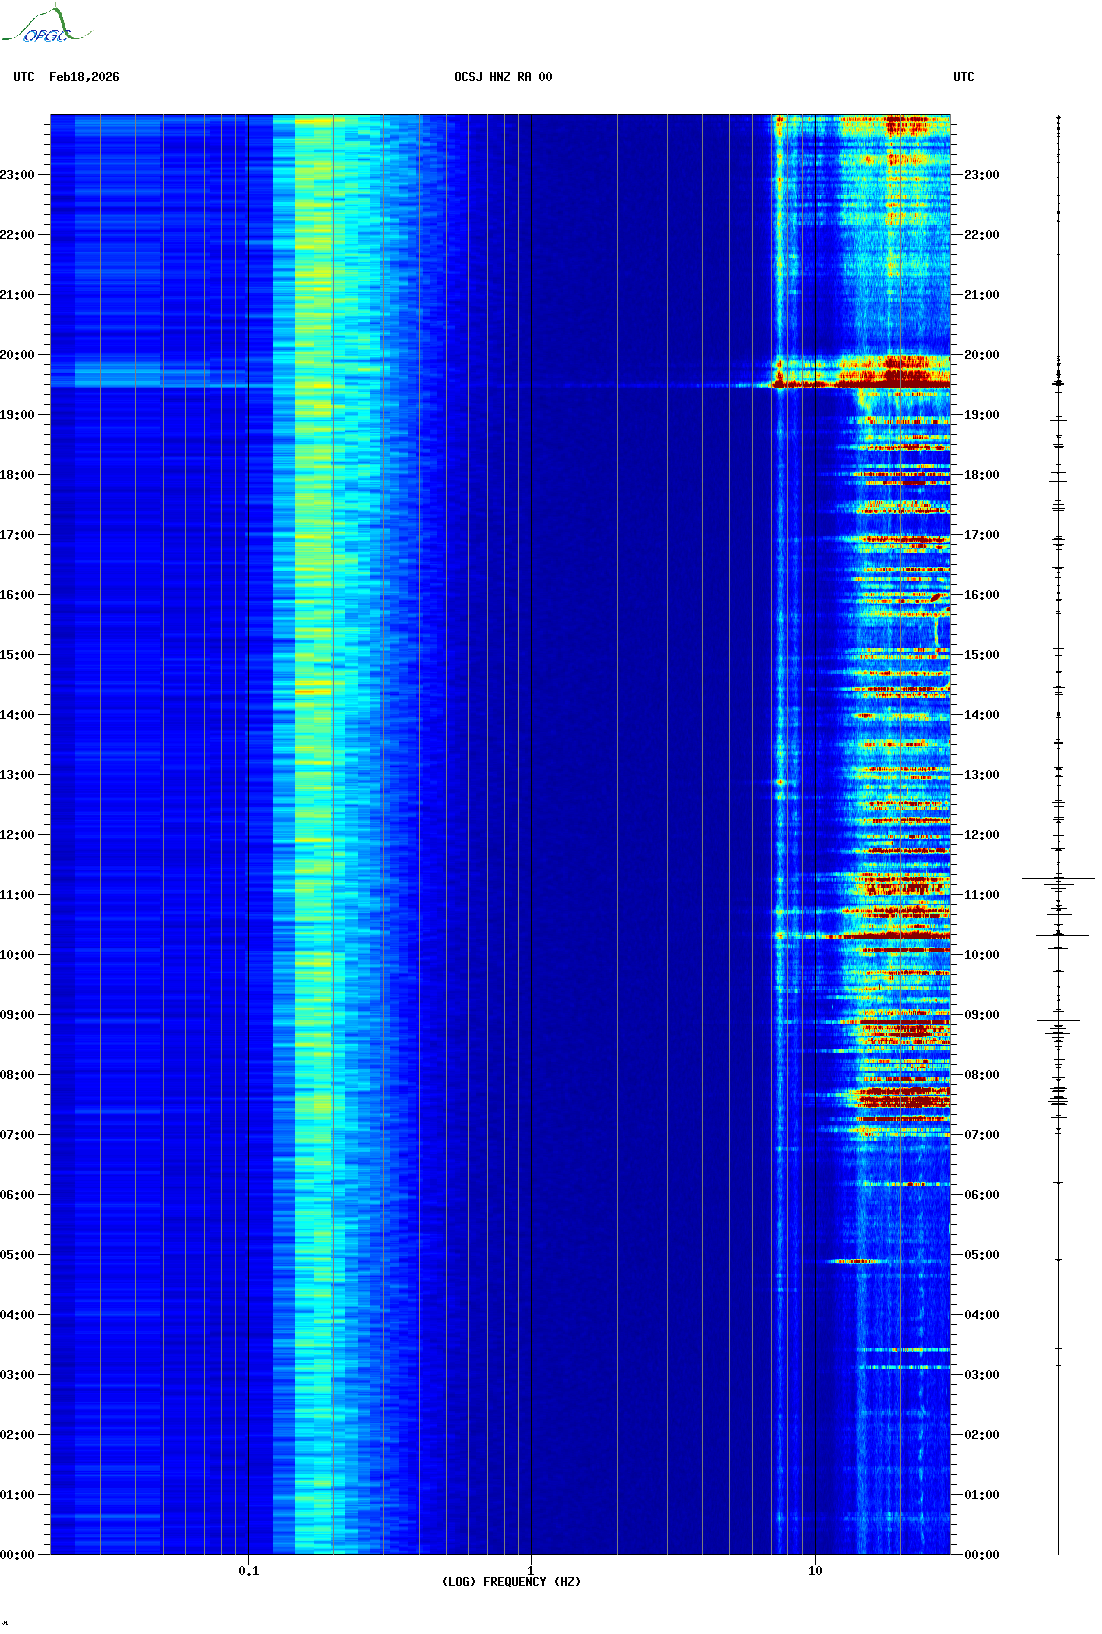Viewport: 1102px width, 1634px height.
Task: Click the 23:00 label on the right time axis
Action: pyautogui.click(x=981, y=175)
